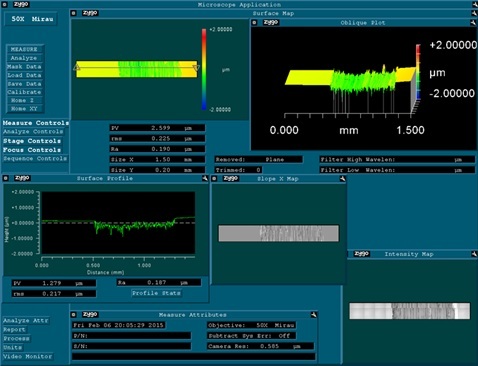Toggle Subtract Sys Err setting
This screenshot has width=478, height=366.
tap(252, 336)
